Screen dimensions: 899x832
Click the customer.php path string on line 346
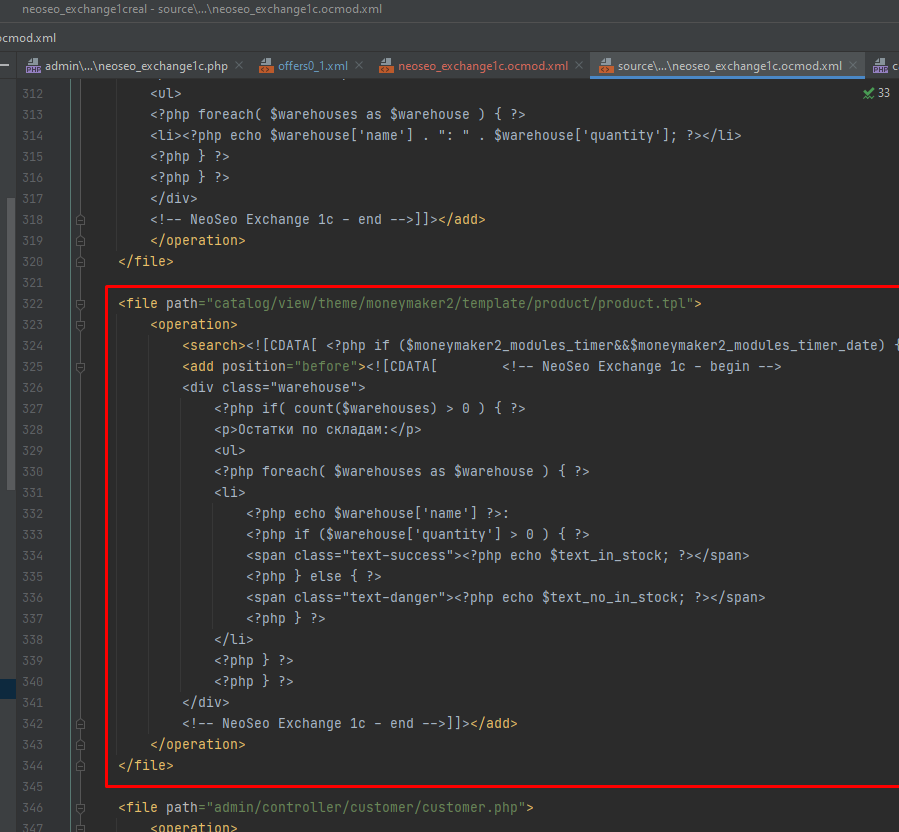click(x=366, y=807)
